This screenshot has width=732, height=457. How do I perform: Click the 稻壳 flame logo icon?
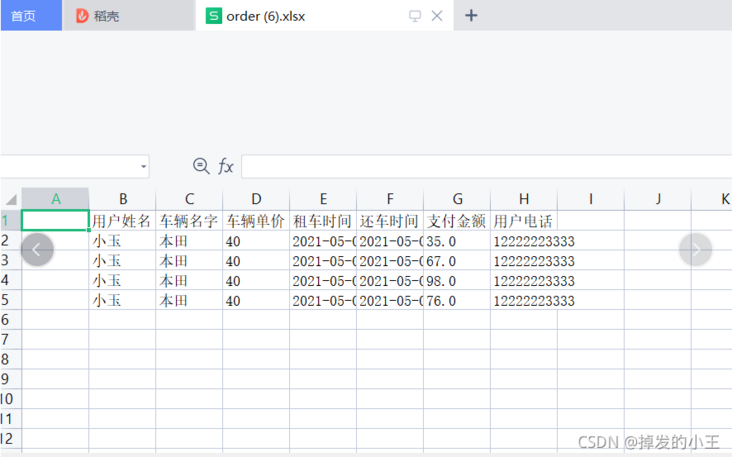click(x=82, y=16)
